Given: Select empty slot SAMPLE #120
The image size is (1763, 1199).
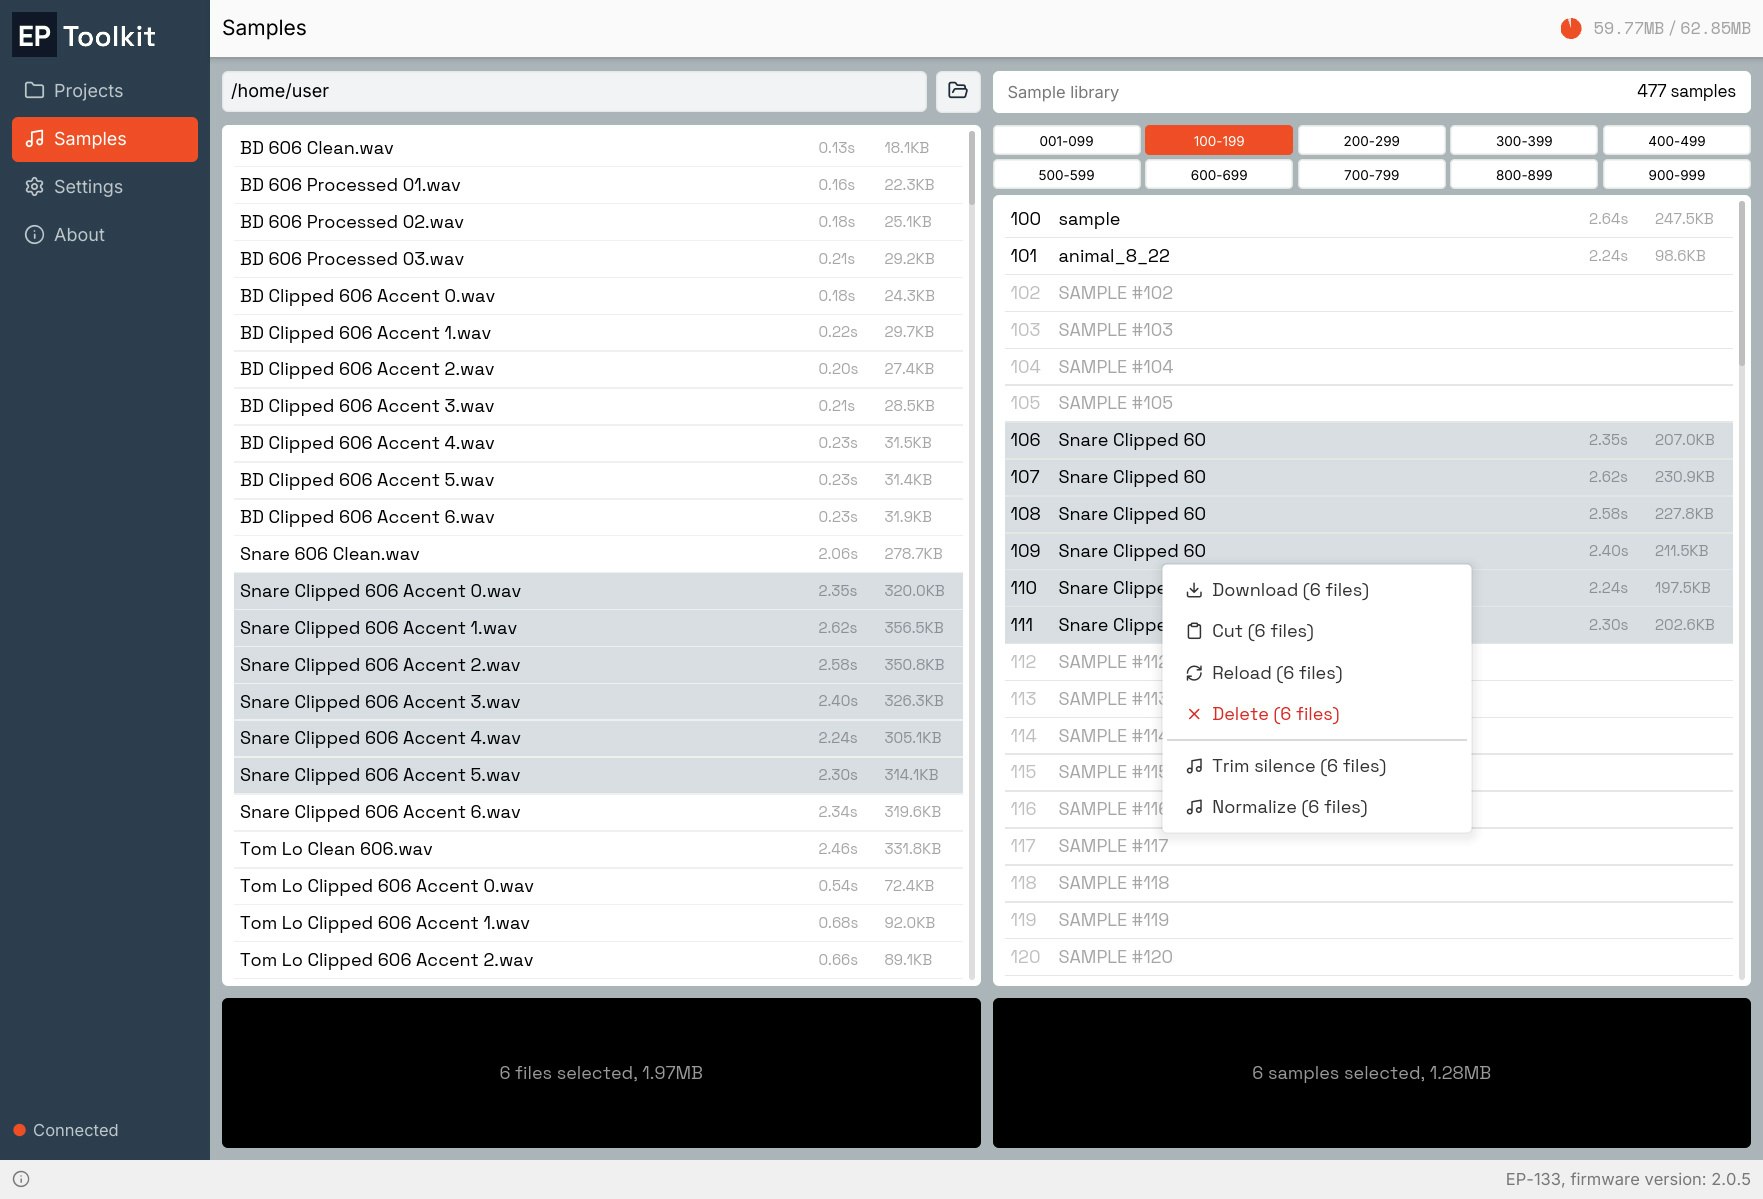Looking at the screenshot, I should 1369,957.
